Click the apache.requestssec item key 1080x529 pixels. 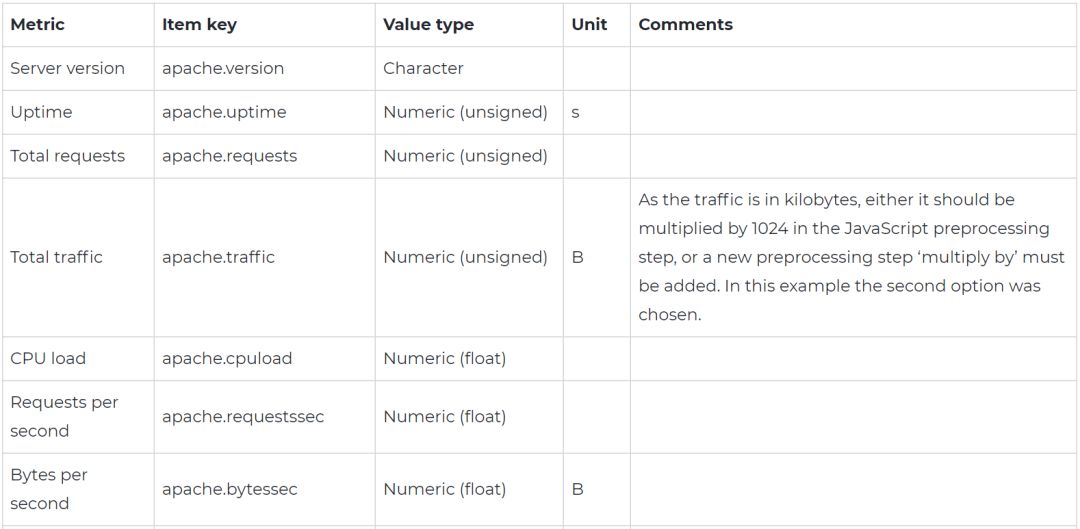pos(243,416)
